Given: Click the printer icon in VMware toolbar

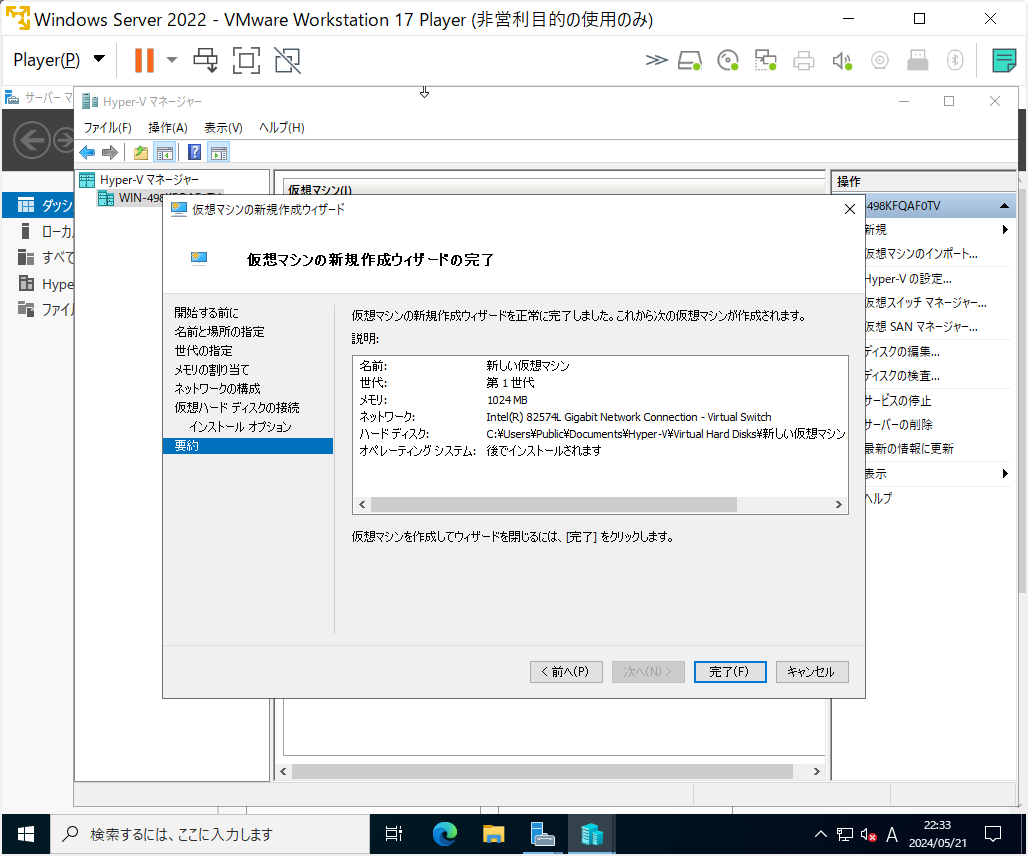Looking at the screenshot, I should coord(803,60).
